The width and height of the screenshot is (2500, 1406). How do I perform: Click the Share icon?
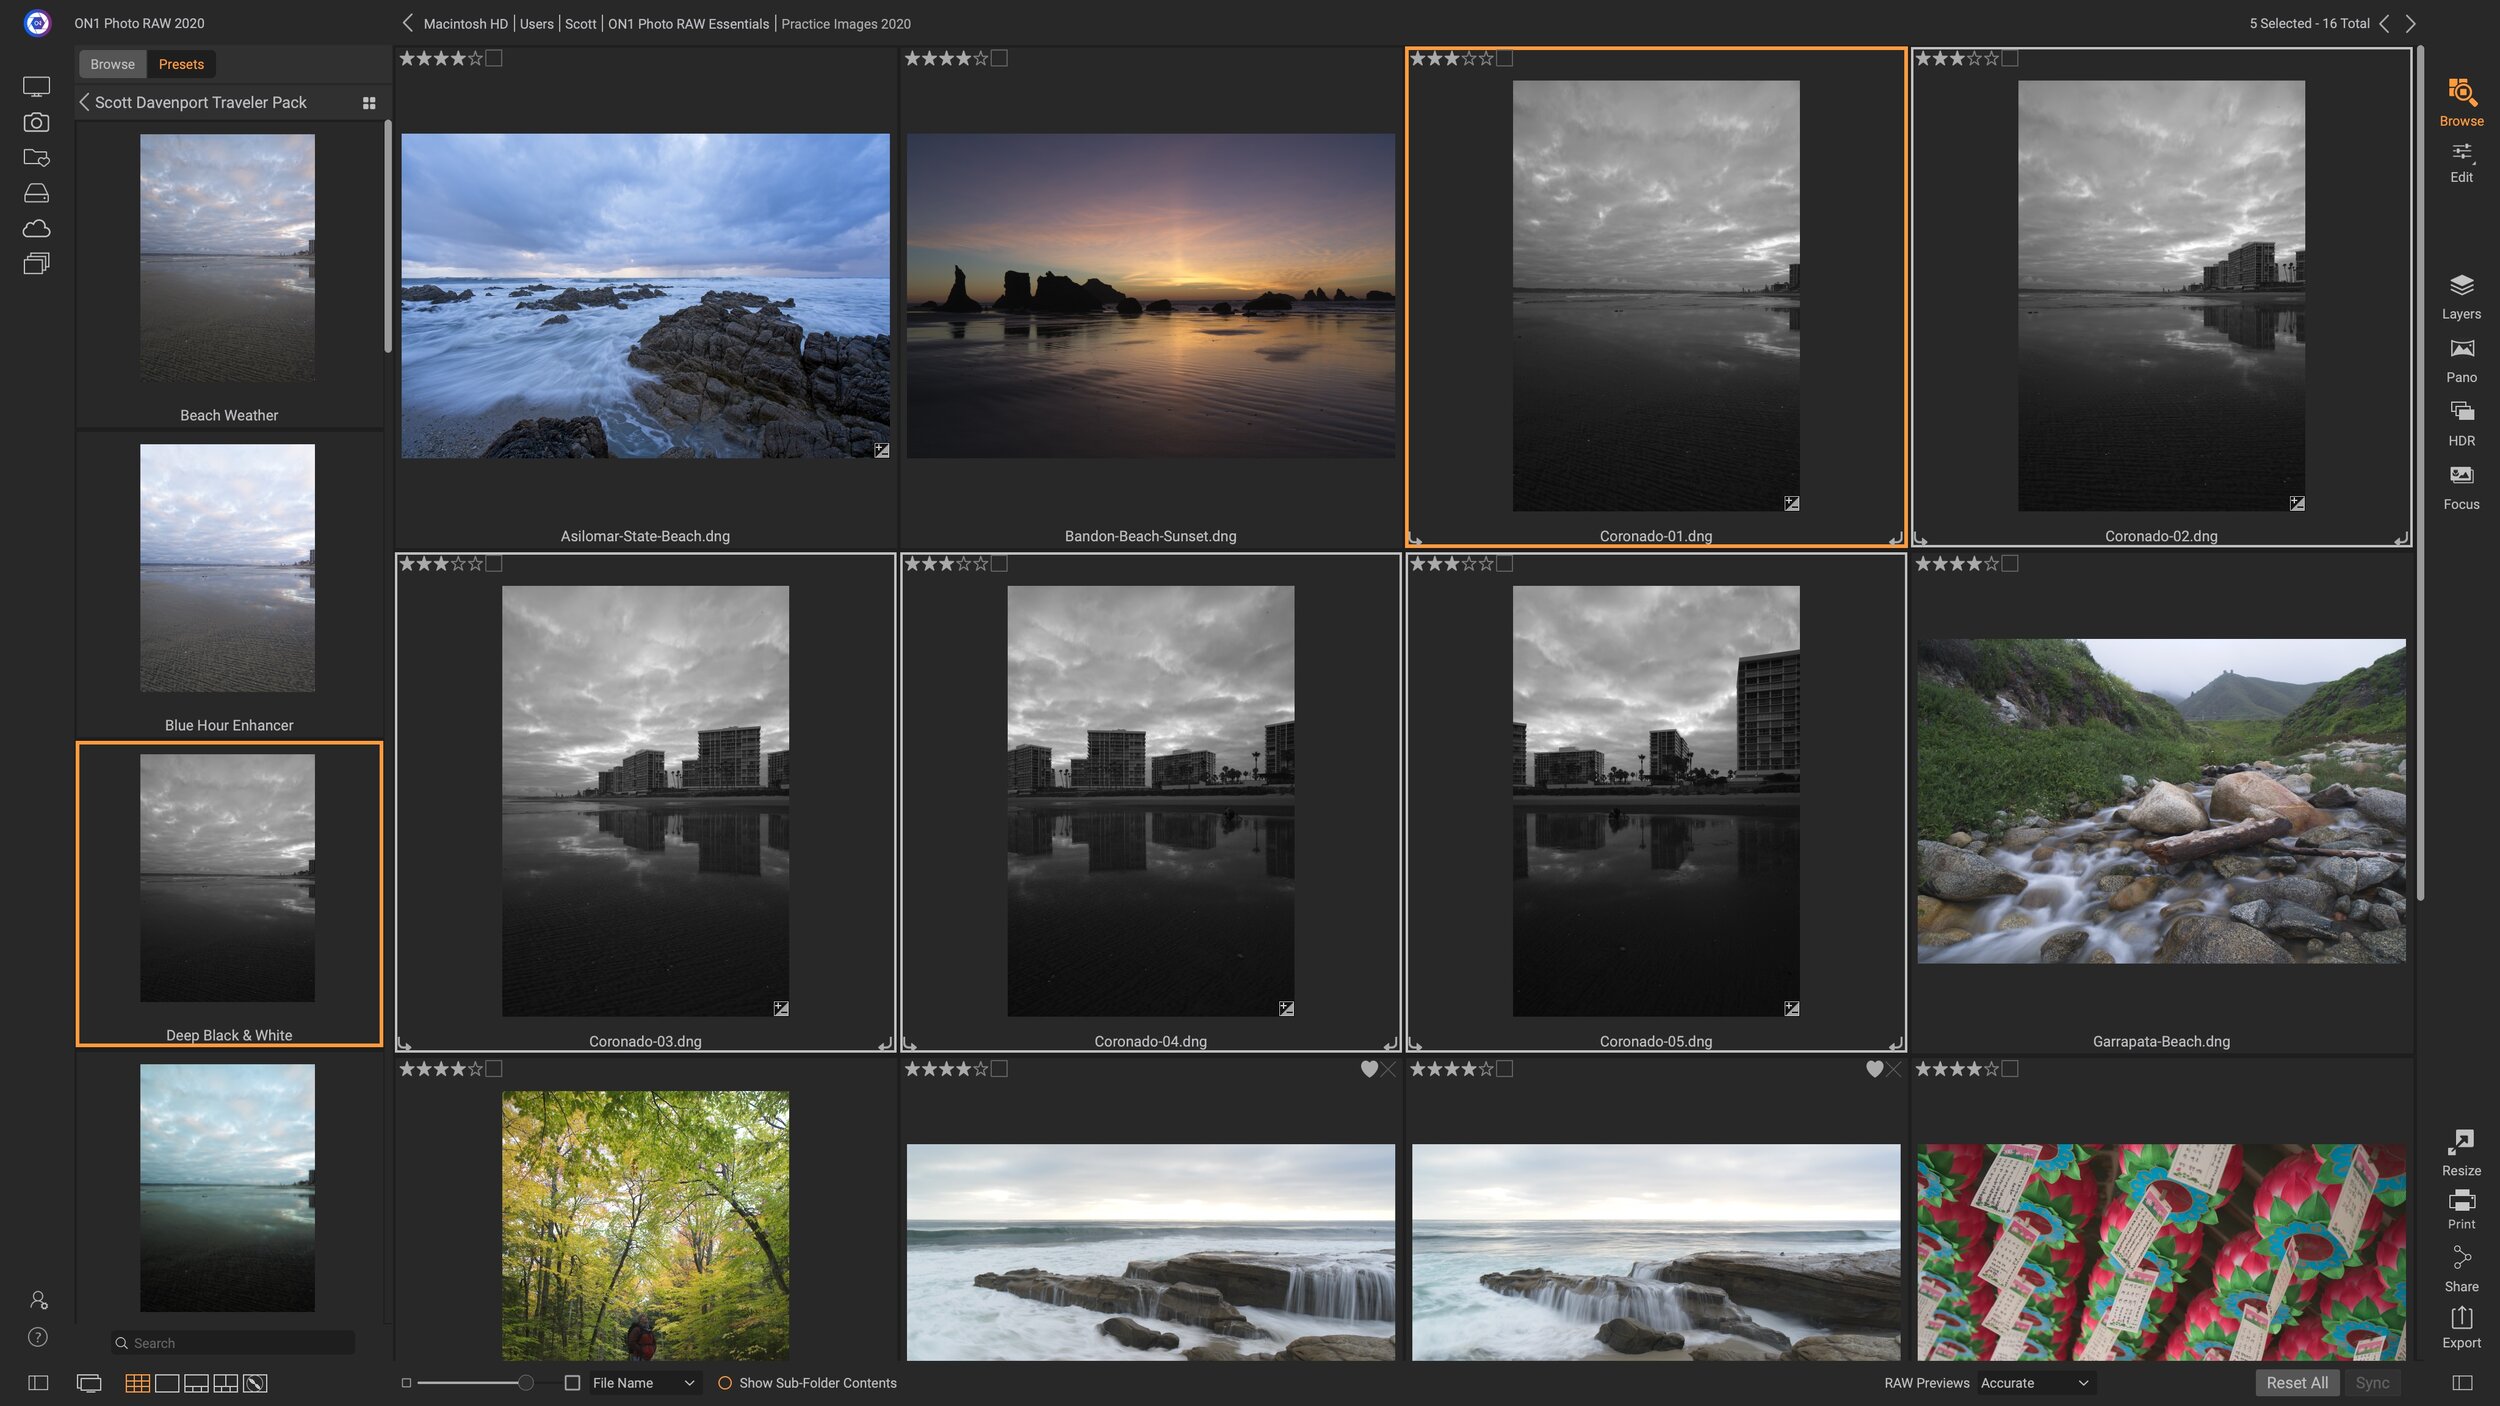tap(2461, 1257)
